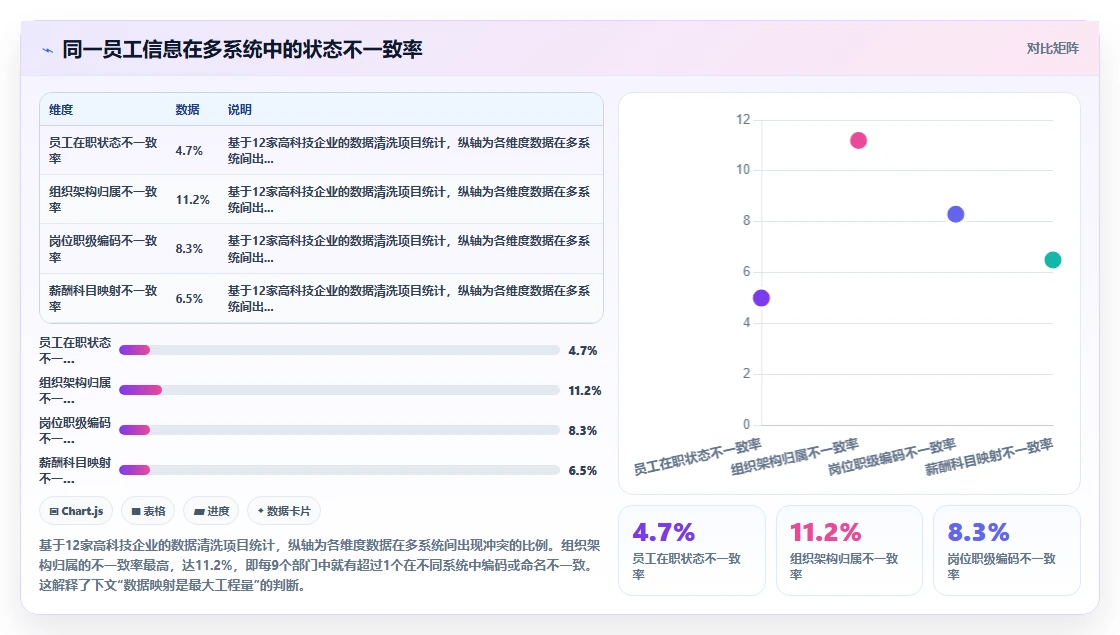Click the 11.2% table value
The height and width of the screenshot is (635, 1120).
coord(193,200)
